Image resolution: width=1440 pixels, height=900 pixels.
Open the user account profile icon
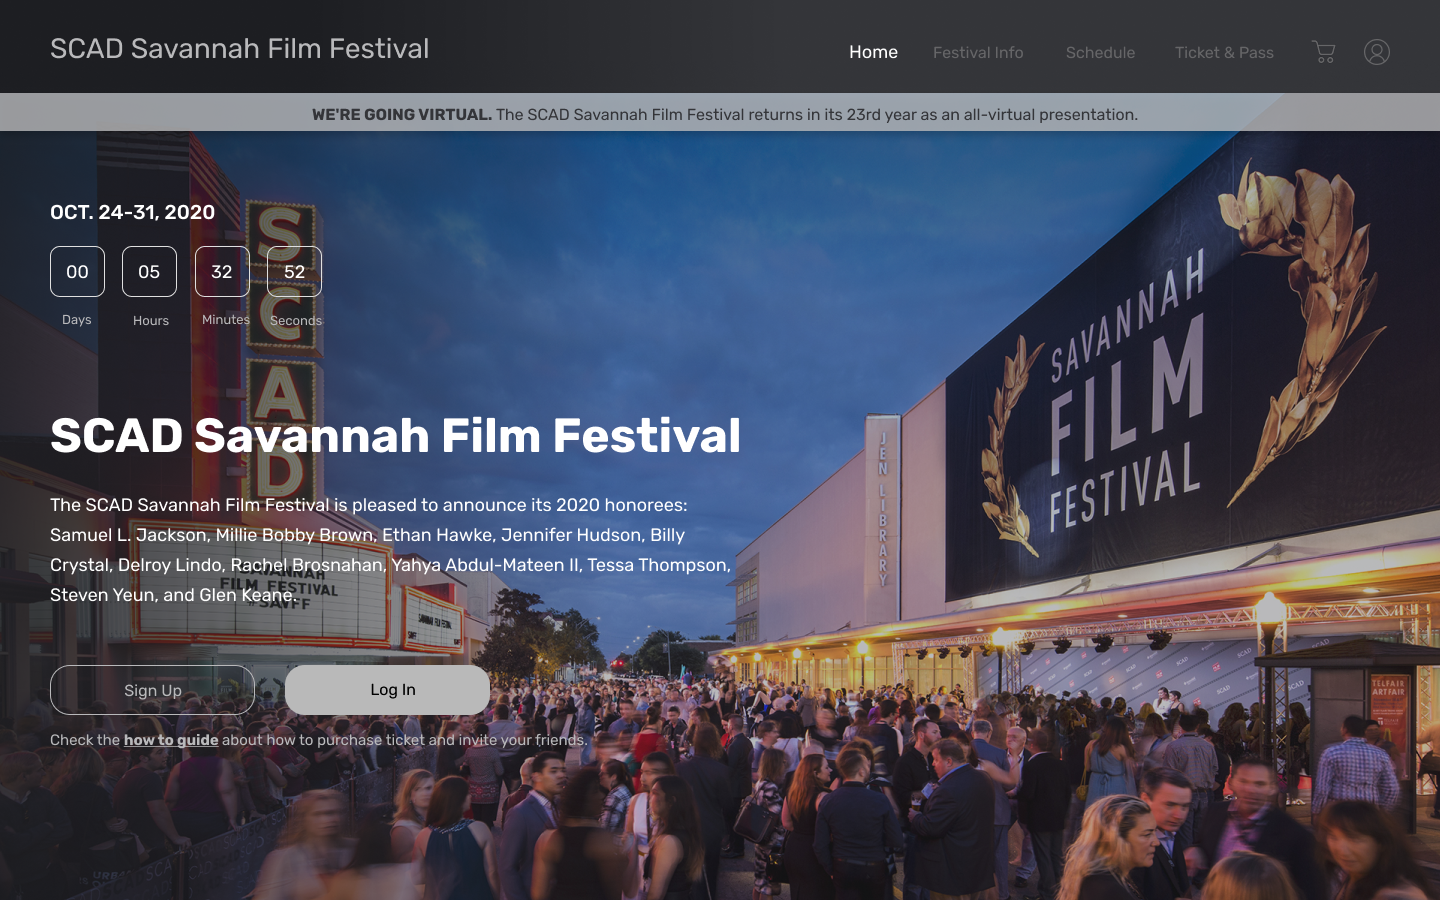[x=1376, y=52]
